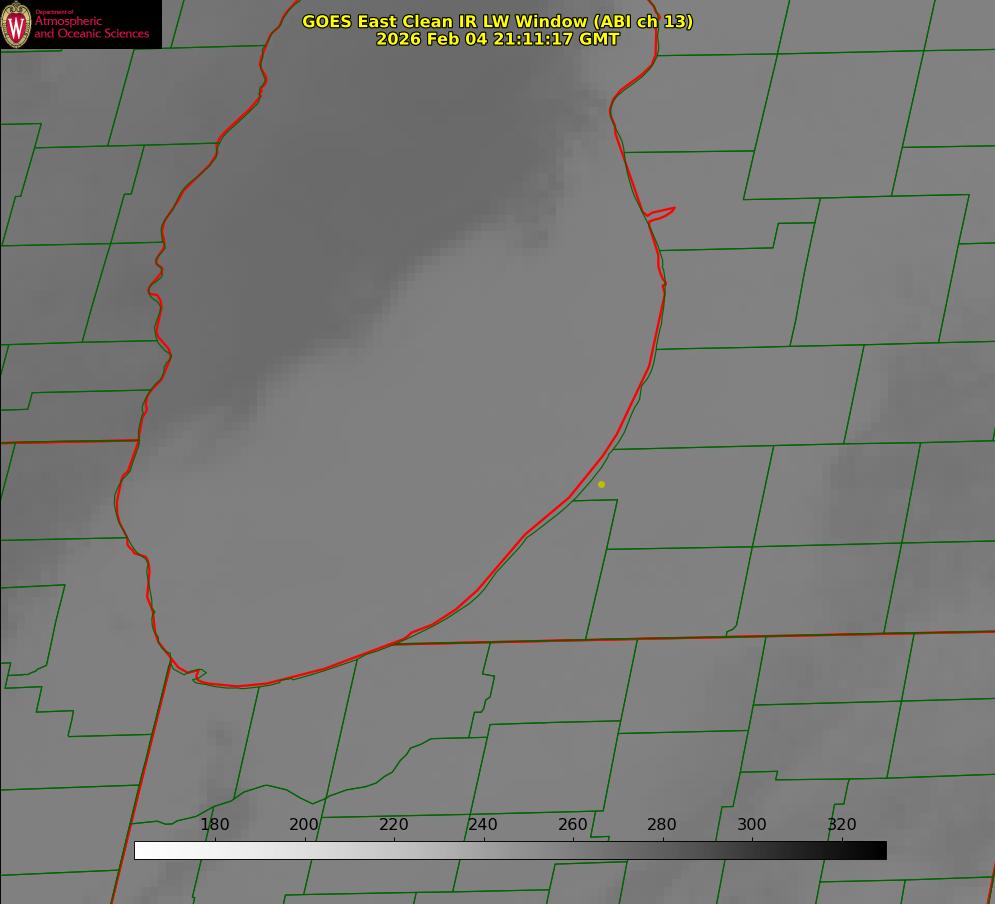Click the 180 colorbar label
Screen dimensions: 995x904
[x=214, y=824]
